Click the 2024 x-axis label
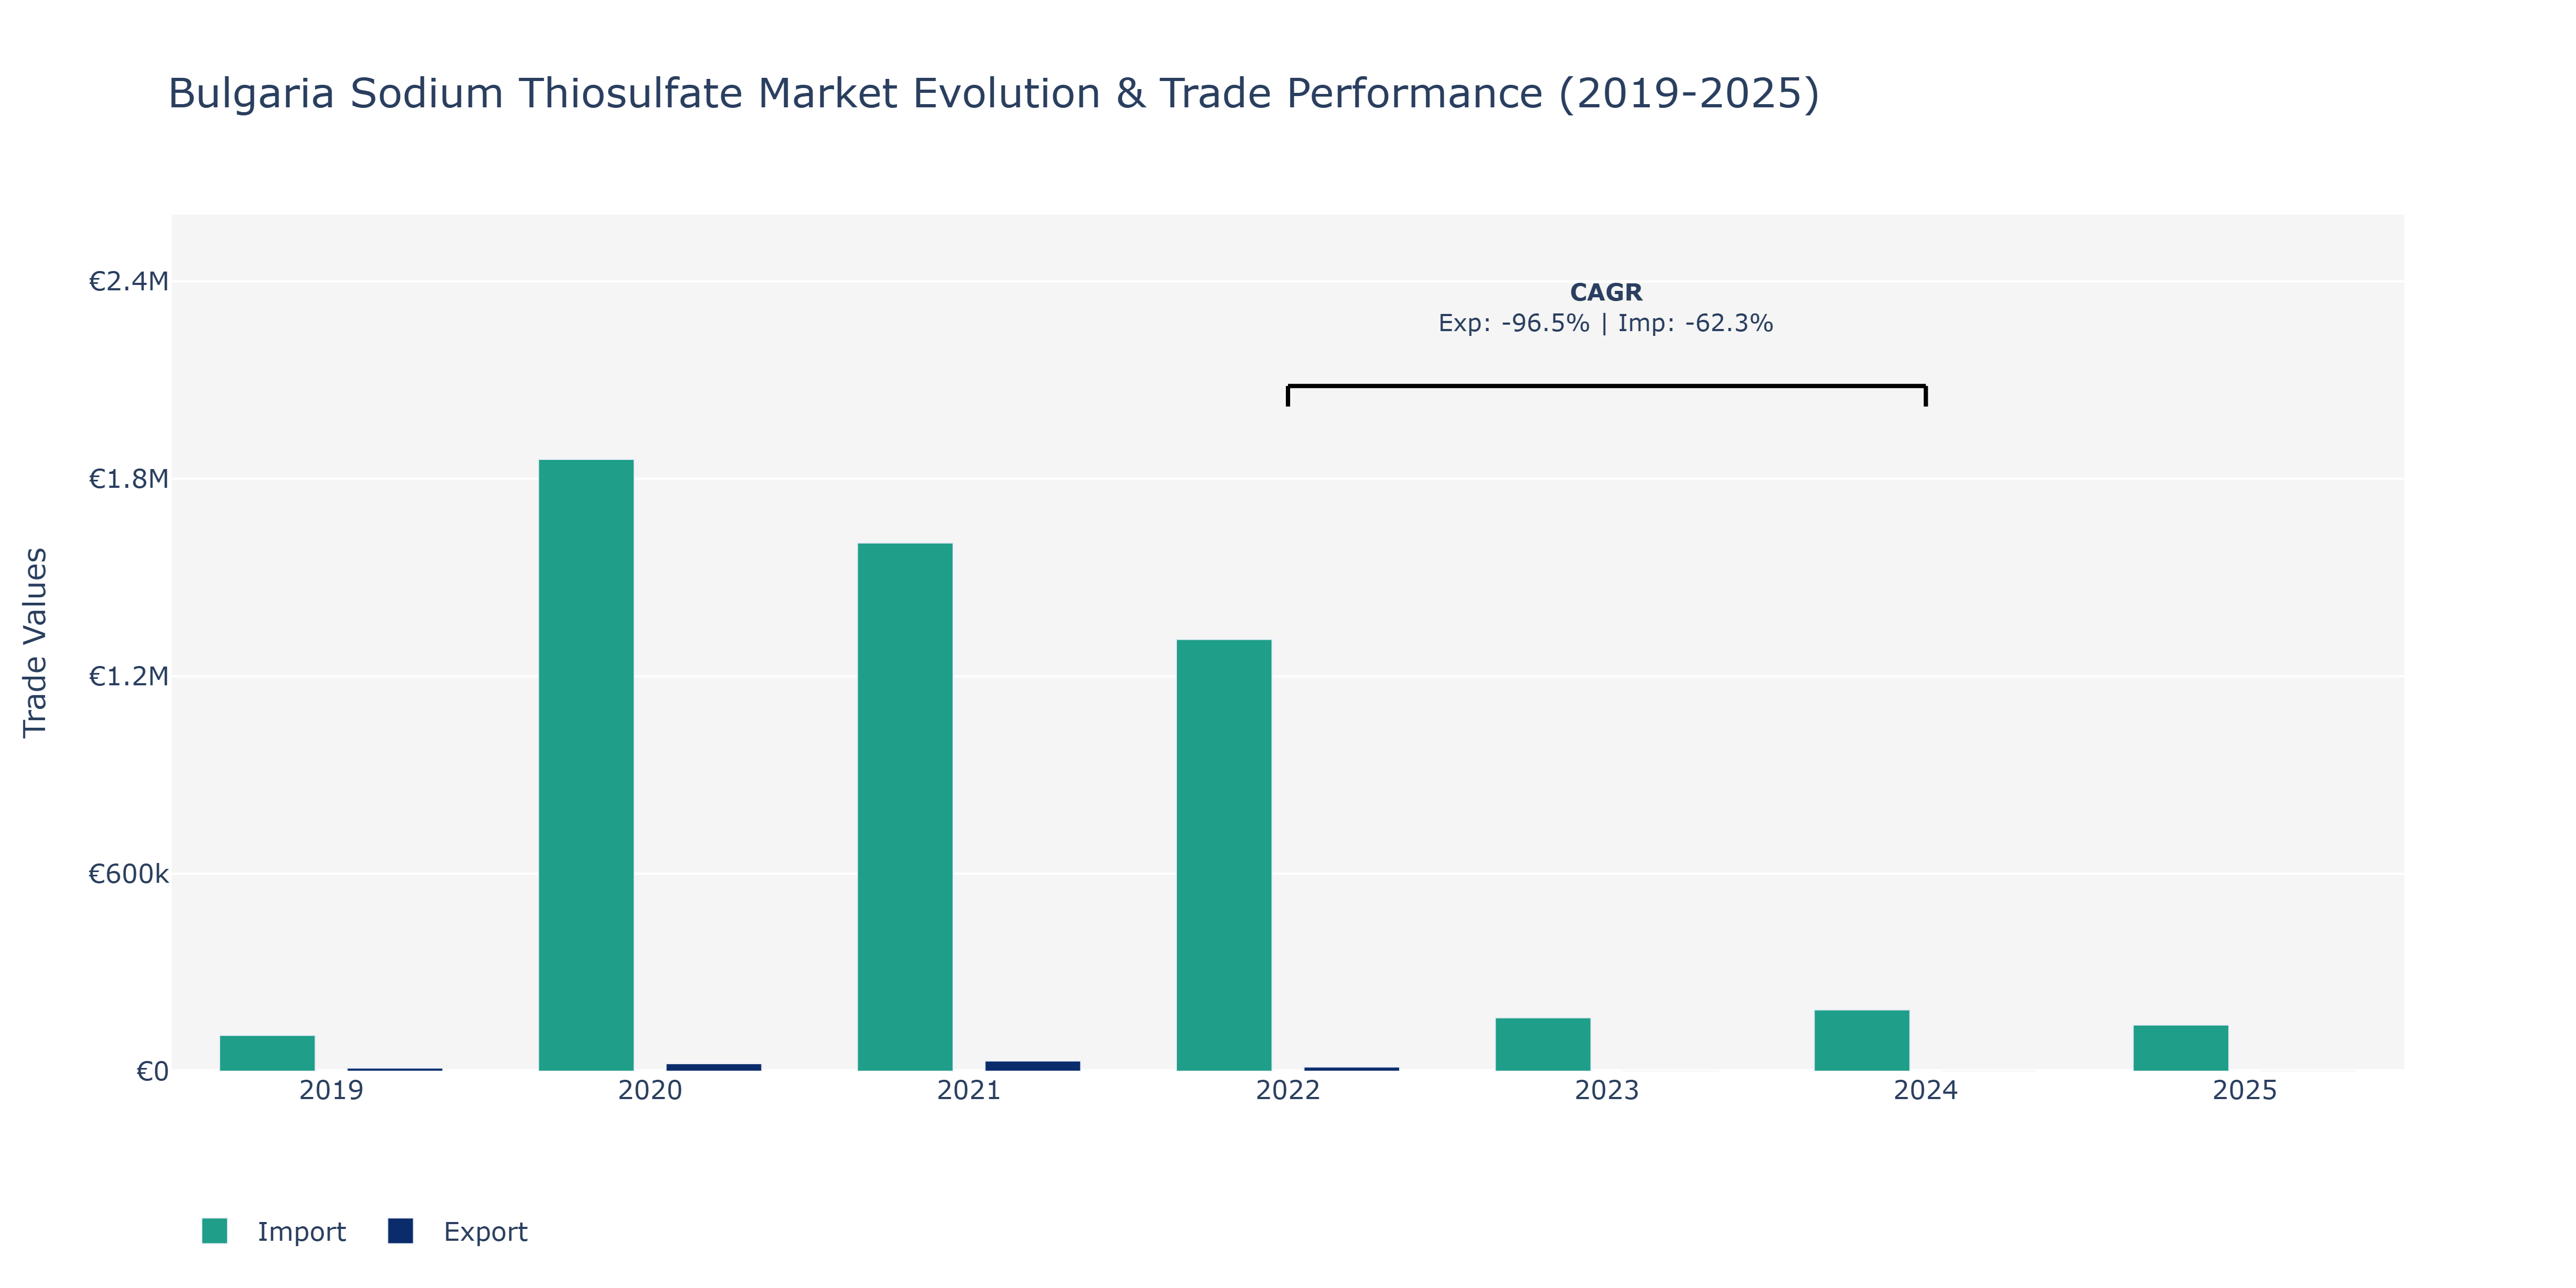Viewport: 2576px width, 1288px height. [x=1926, y=1090]
